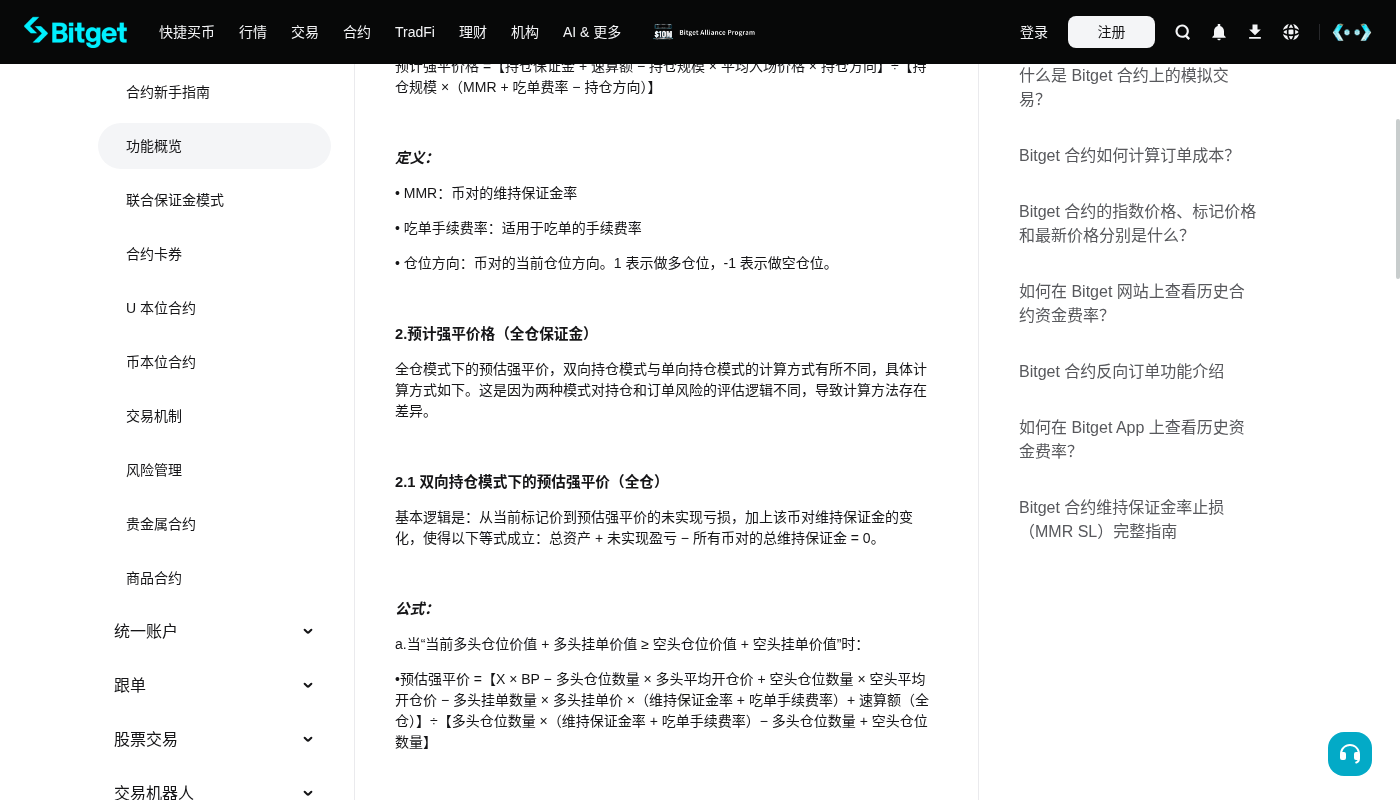The width and height of the screenshot is (1400, 800).
Task: Select 功能概览 in sidebar
Action: 214,146
